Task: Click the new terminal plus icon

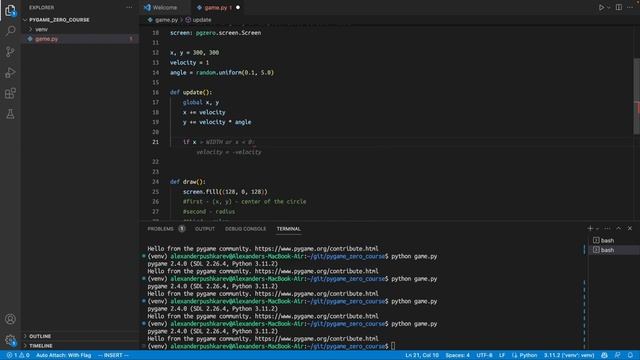Action: [x=590, y=229]
